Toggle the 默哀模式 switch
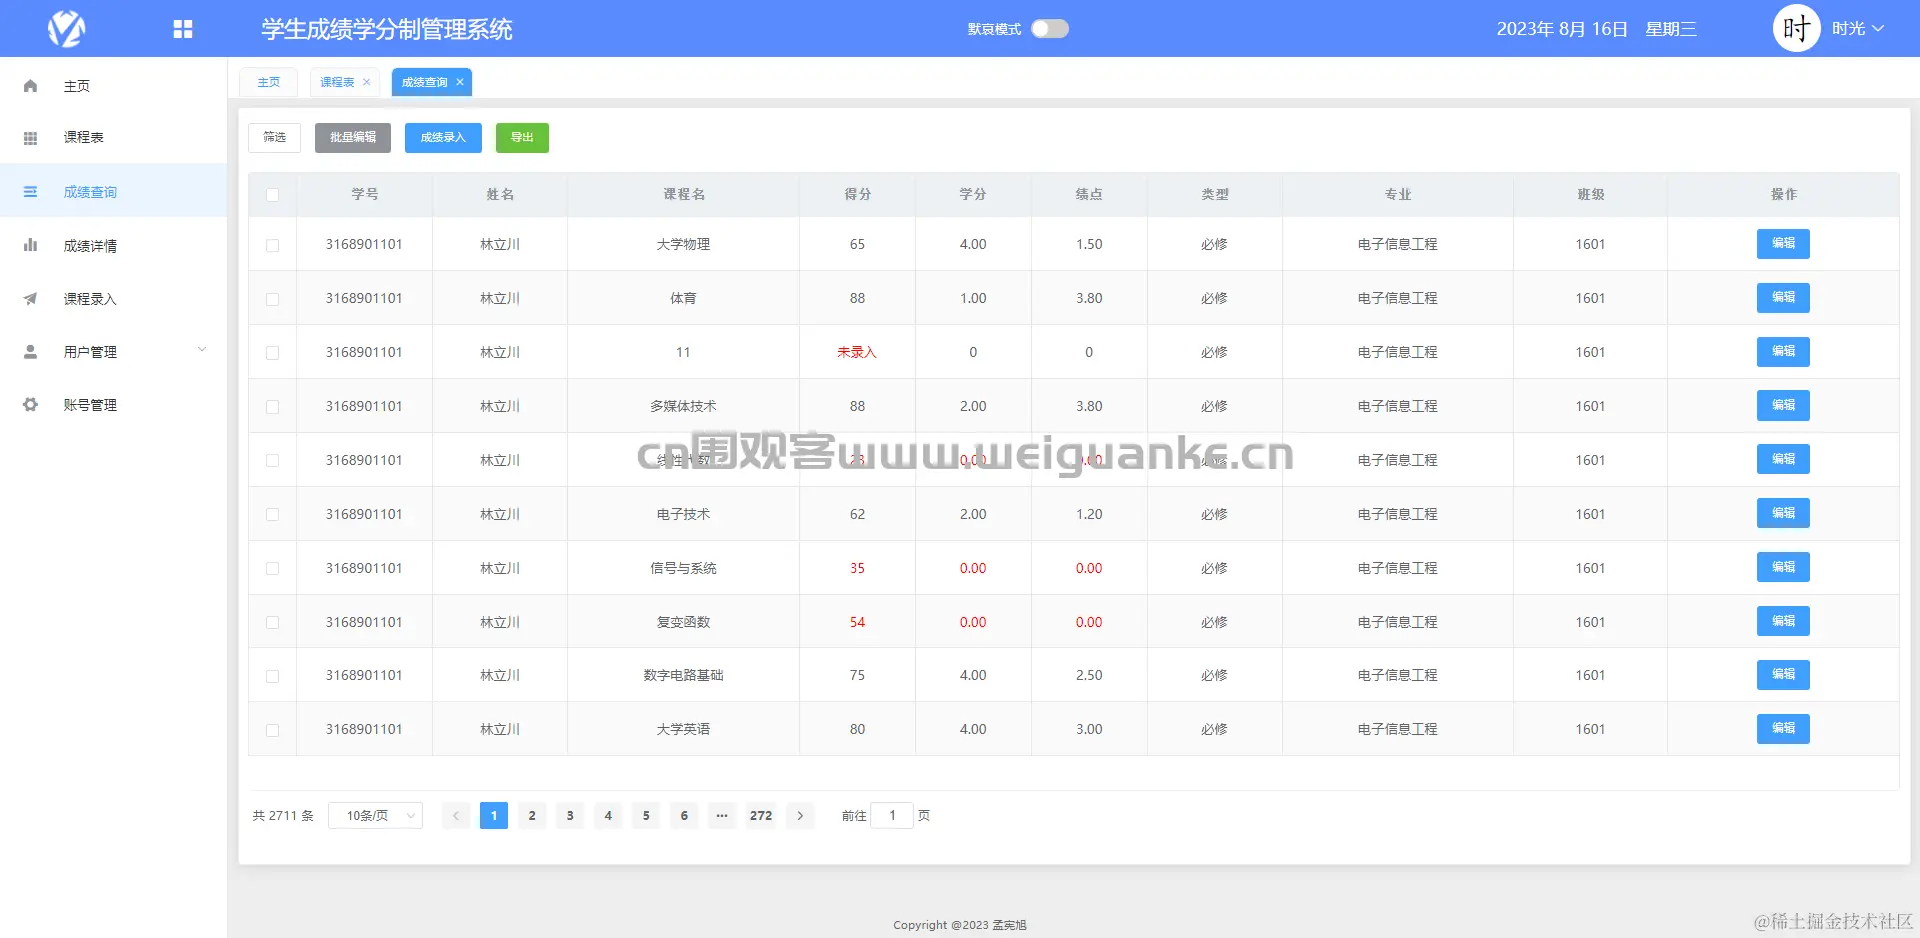1920x938 pixels. coord(1050,29)
